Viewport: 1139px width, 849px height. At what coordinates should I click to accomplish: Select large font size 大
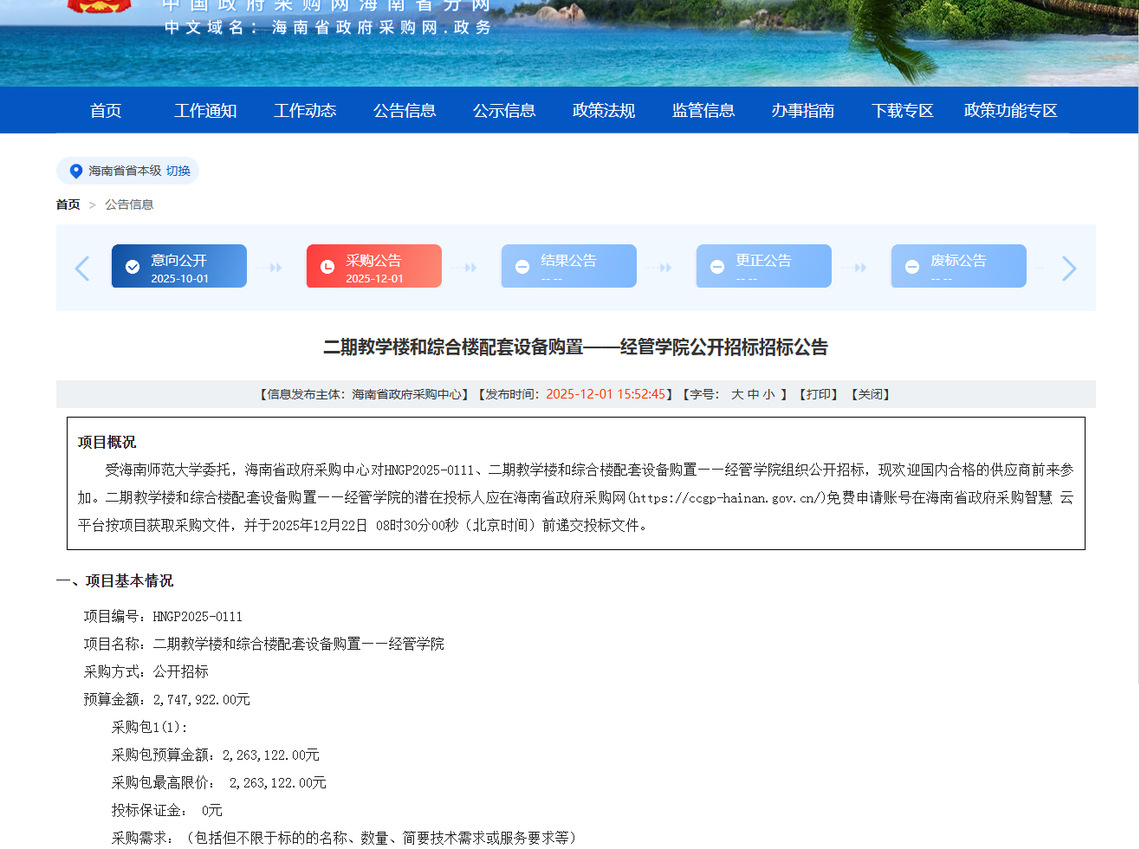737,395
